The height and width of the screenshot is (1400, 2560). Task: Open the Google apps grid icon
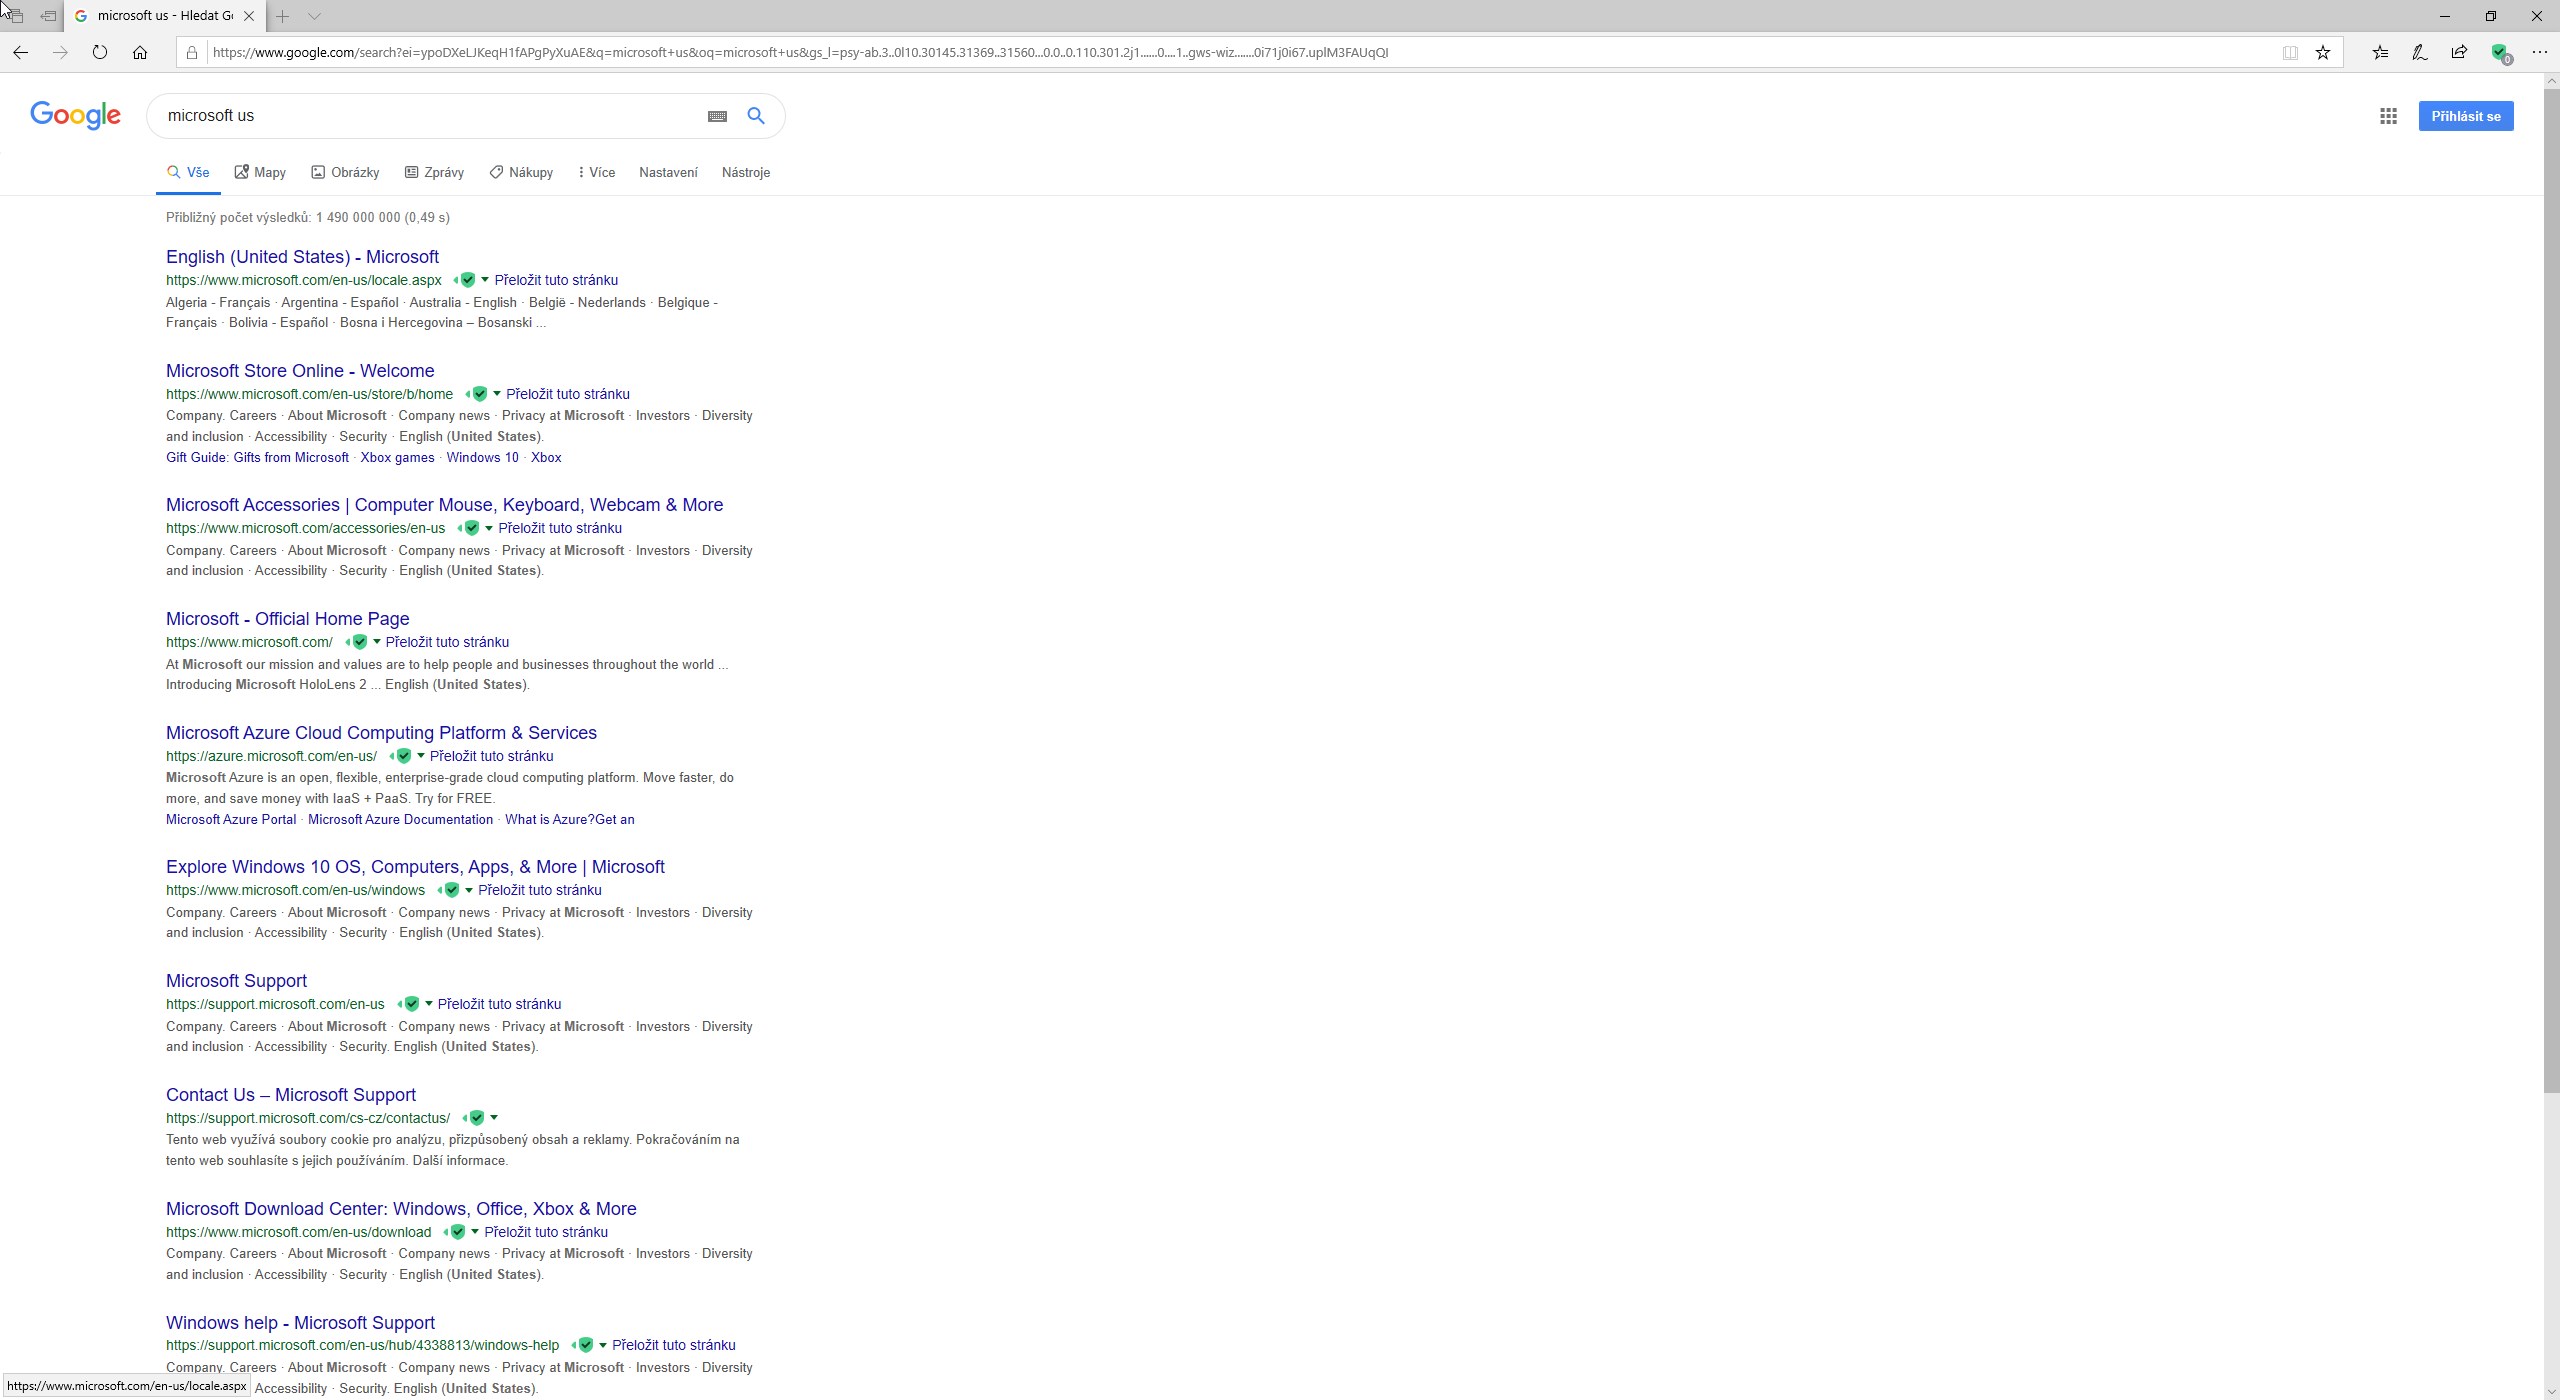click(x=2388, y=116)
